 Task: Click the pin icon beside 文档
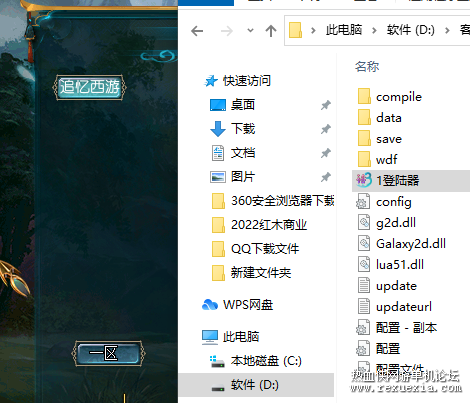point(326,153)
